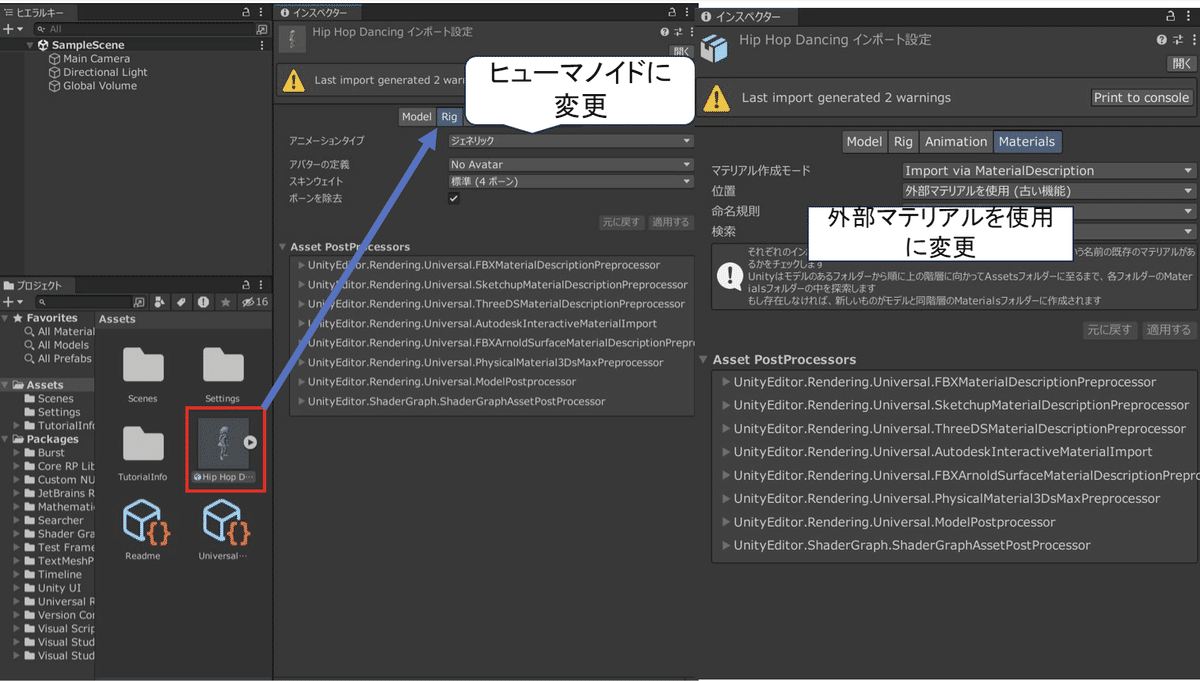Click the plus create button in the Hierarchy panel
Screen dimensions: 1200x681
[10, 29]
